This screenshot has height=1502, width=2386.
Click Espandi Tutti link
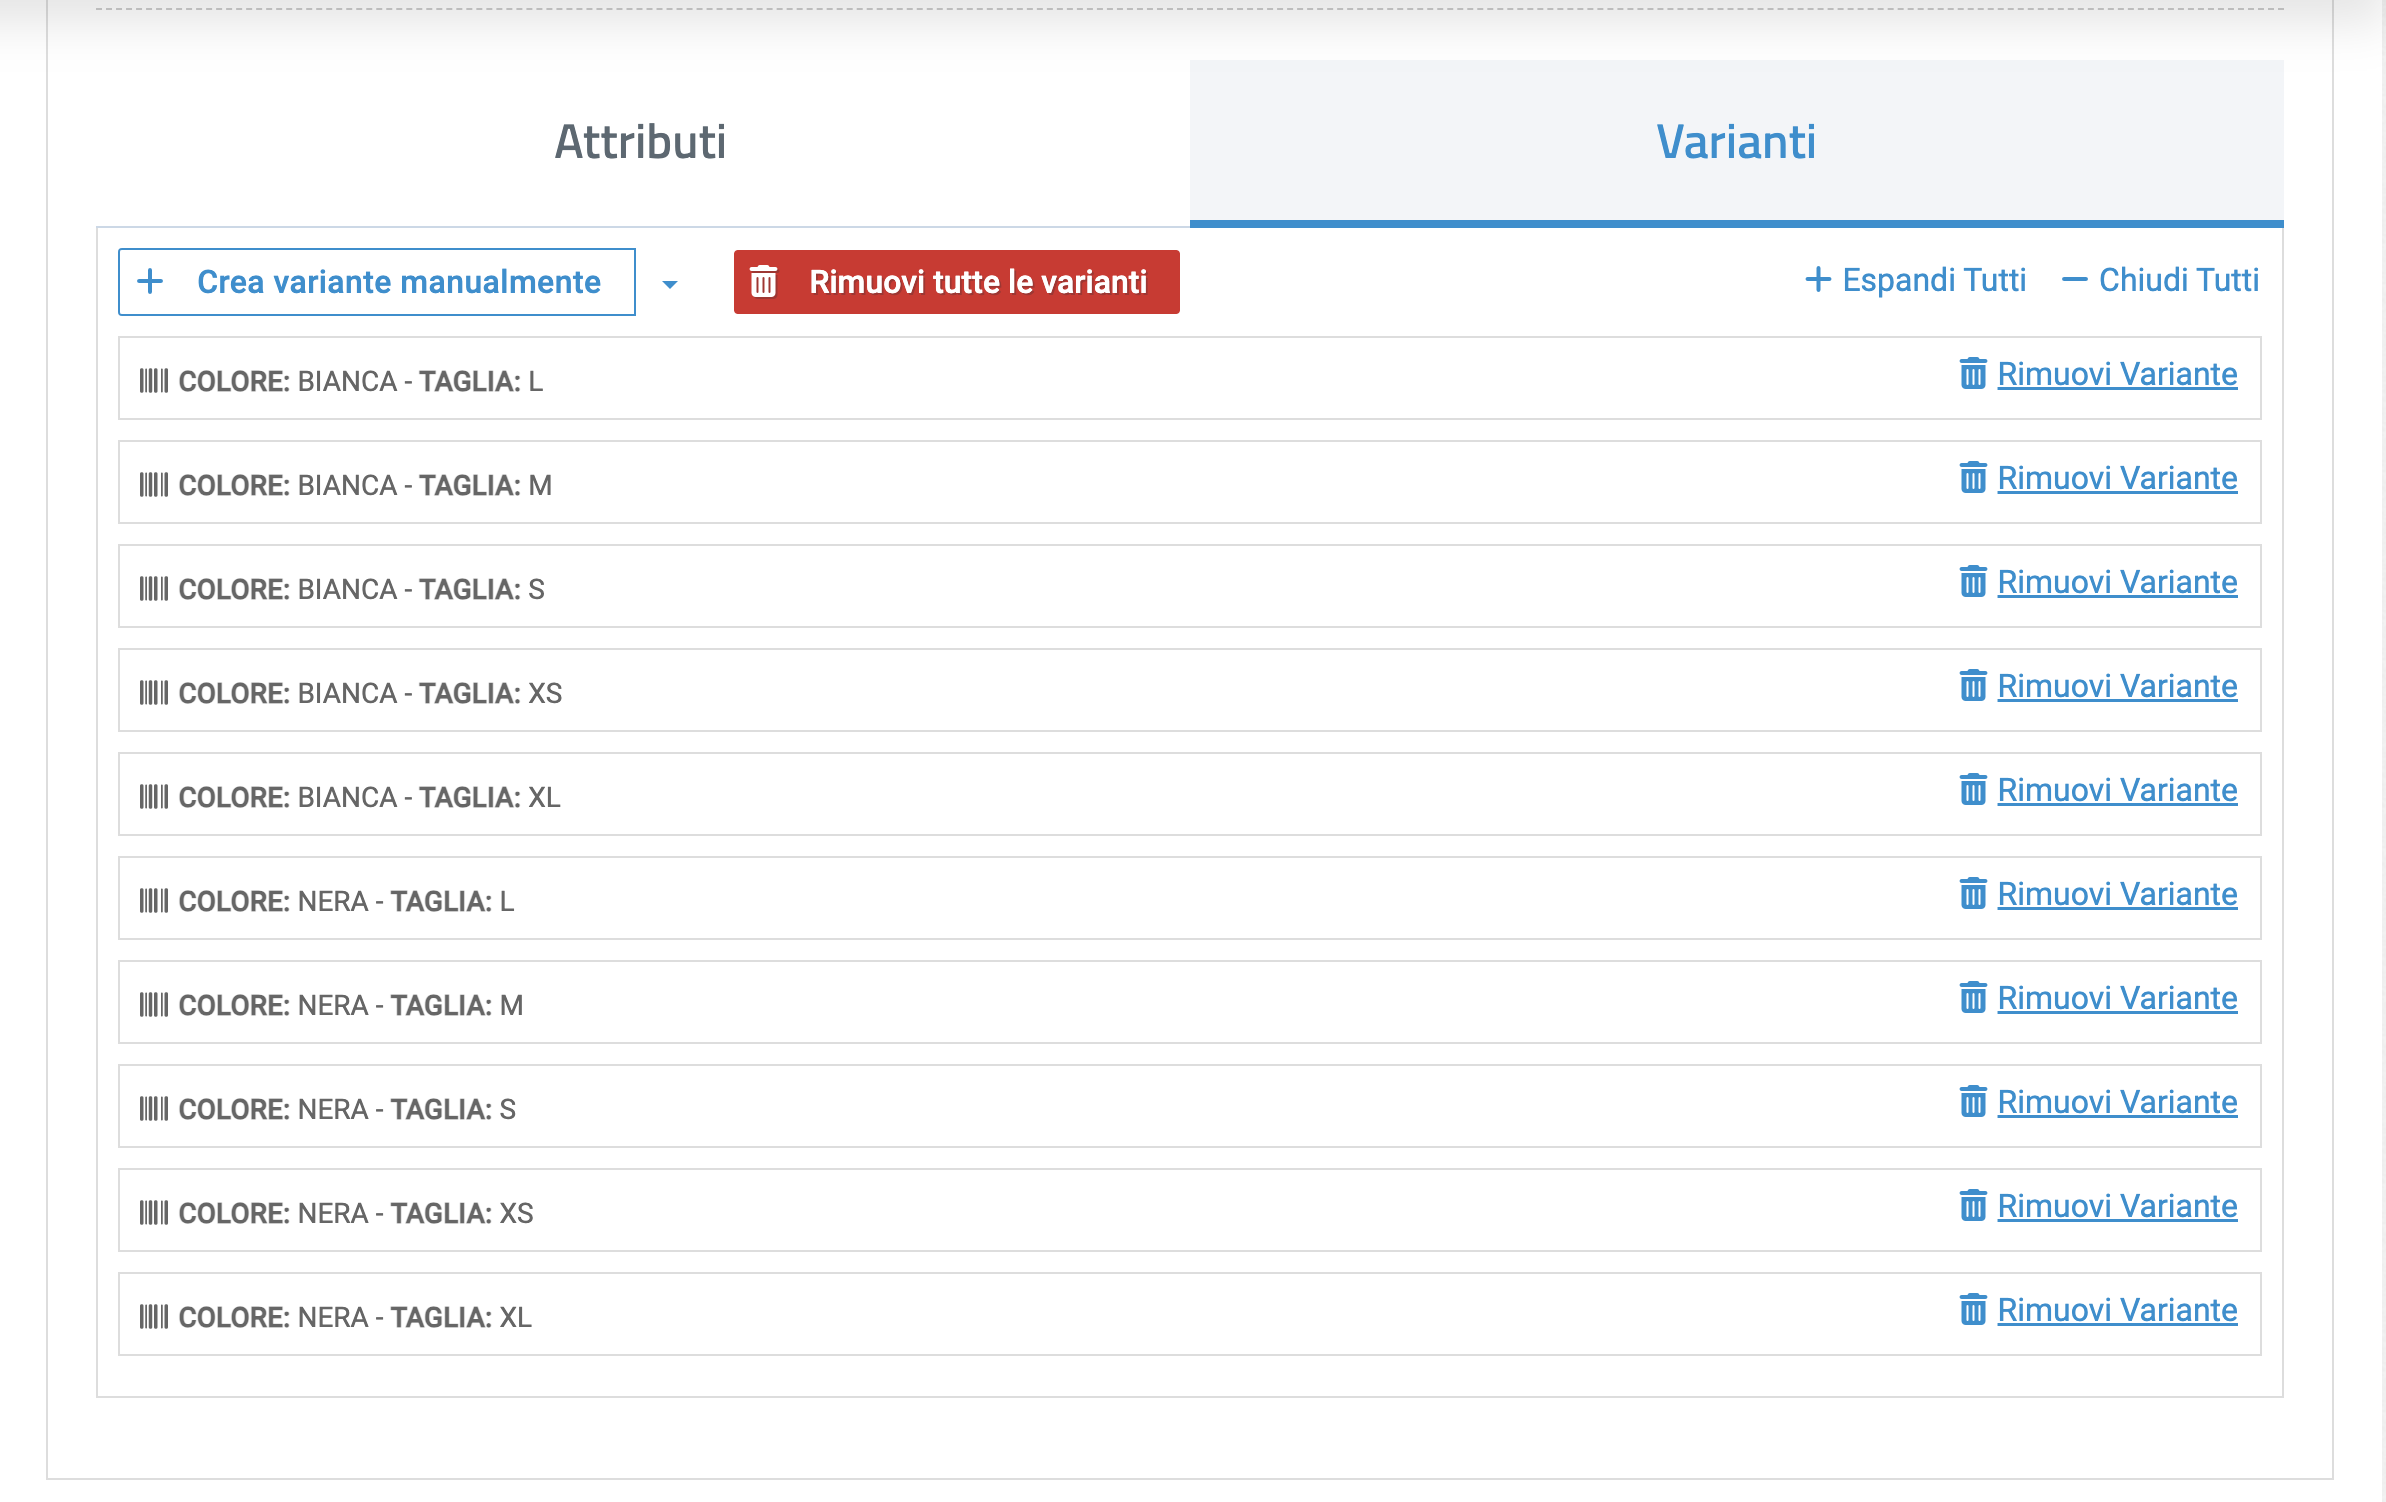[1915, 280]
